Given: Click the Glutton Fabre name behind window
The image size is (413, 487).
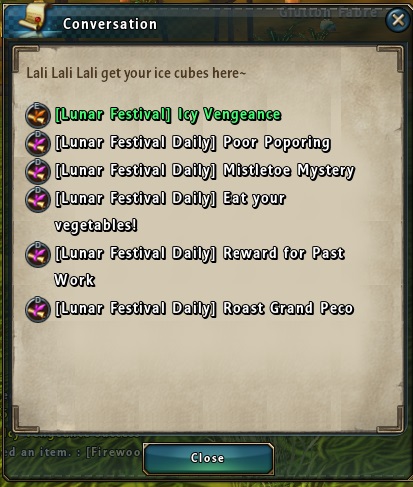Looking at the screenshot, I should click(x=330, y=13).
